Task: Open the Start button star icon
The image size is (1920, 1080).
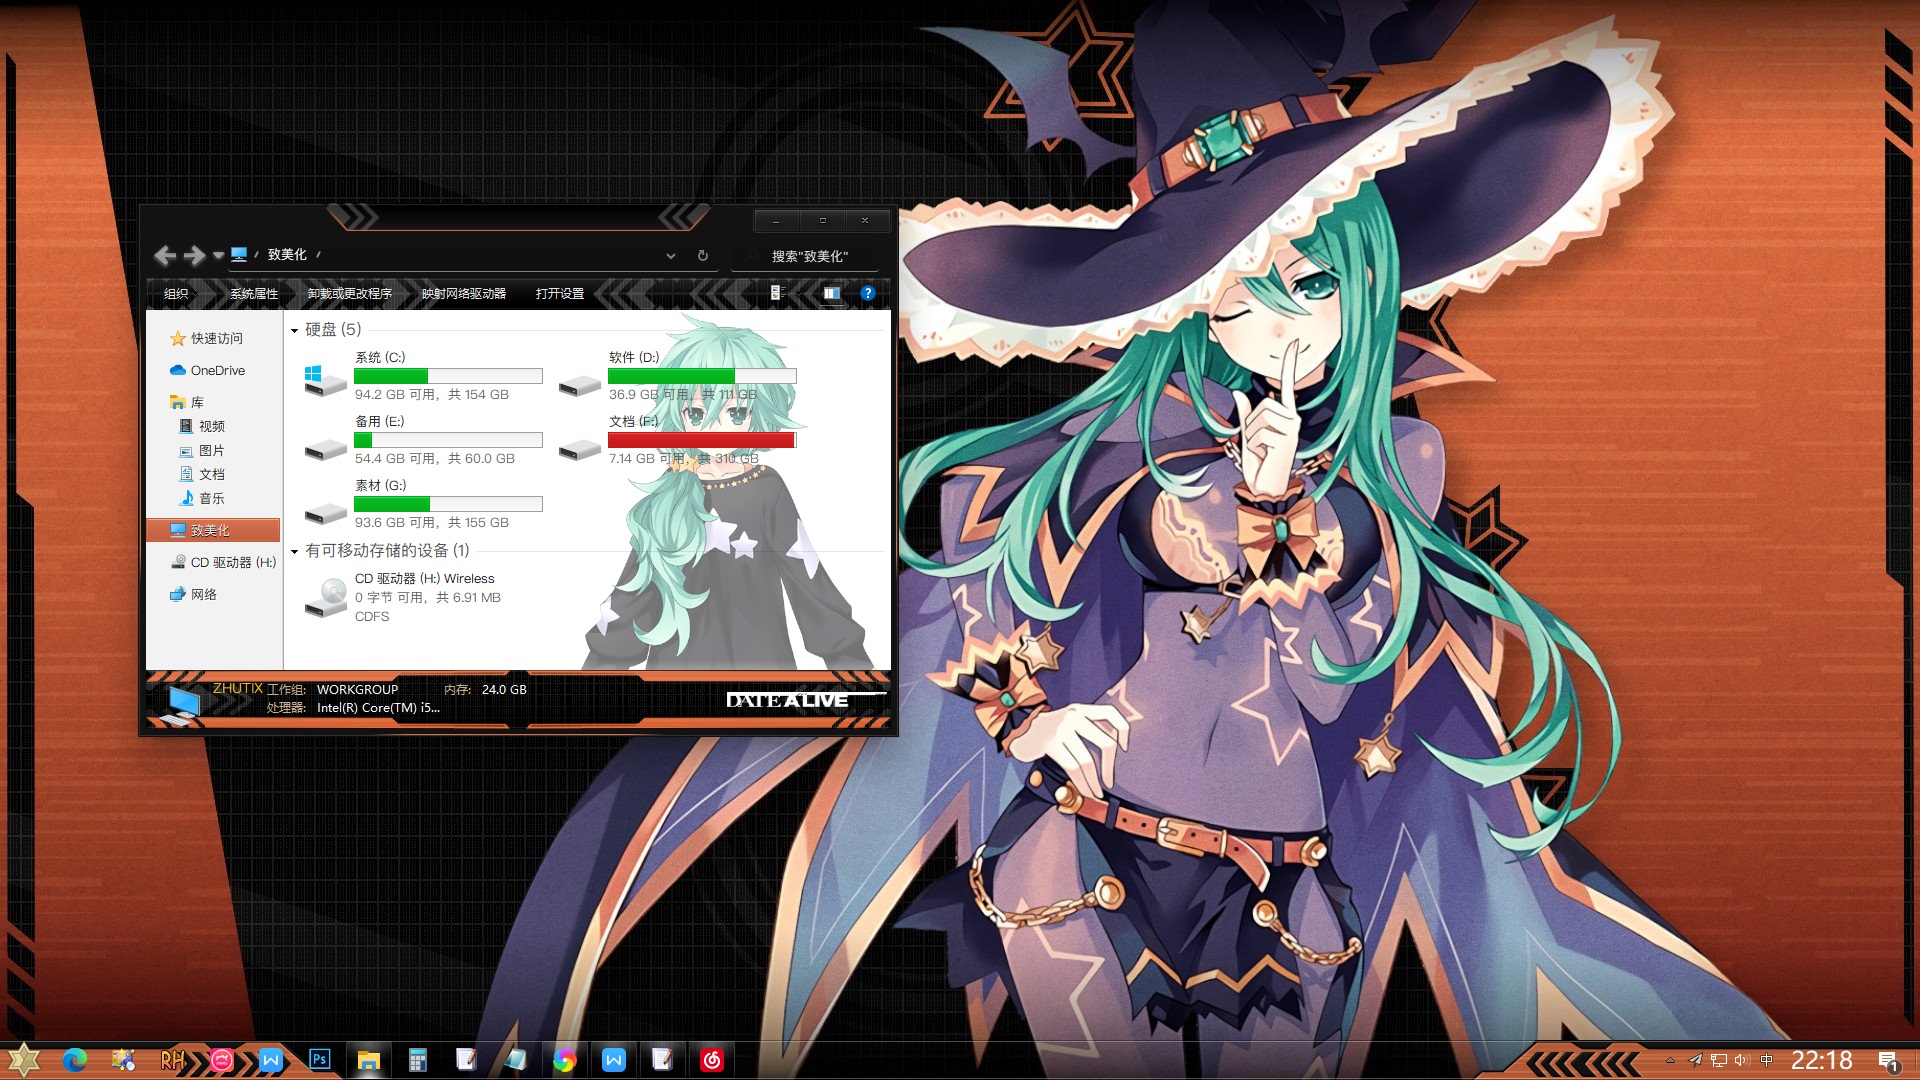Action: [23, 1060]
